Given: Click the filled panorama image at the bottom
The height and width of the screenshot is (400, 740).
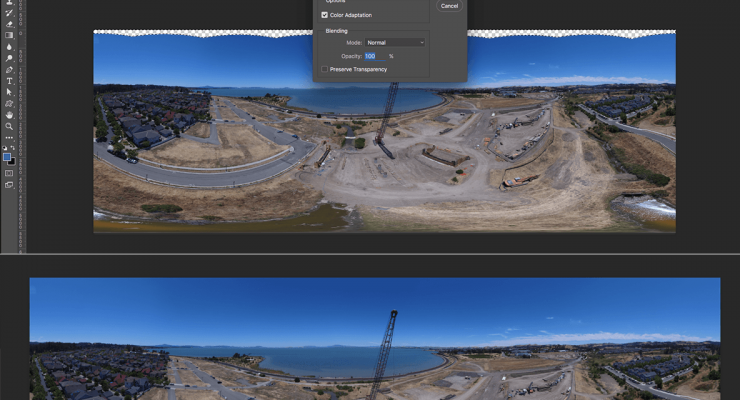Looking at the screenshot, I should click(x=375, y=339).
